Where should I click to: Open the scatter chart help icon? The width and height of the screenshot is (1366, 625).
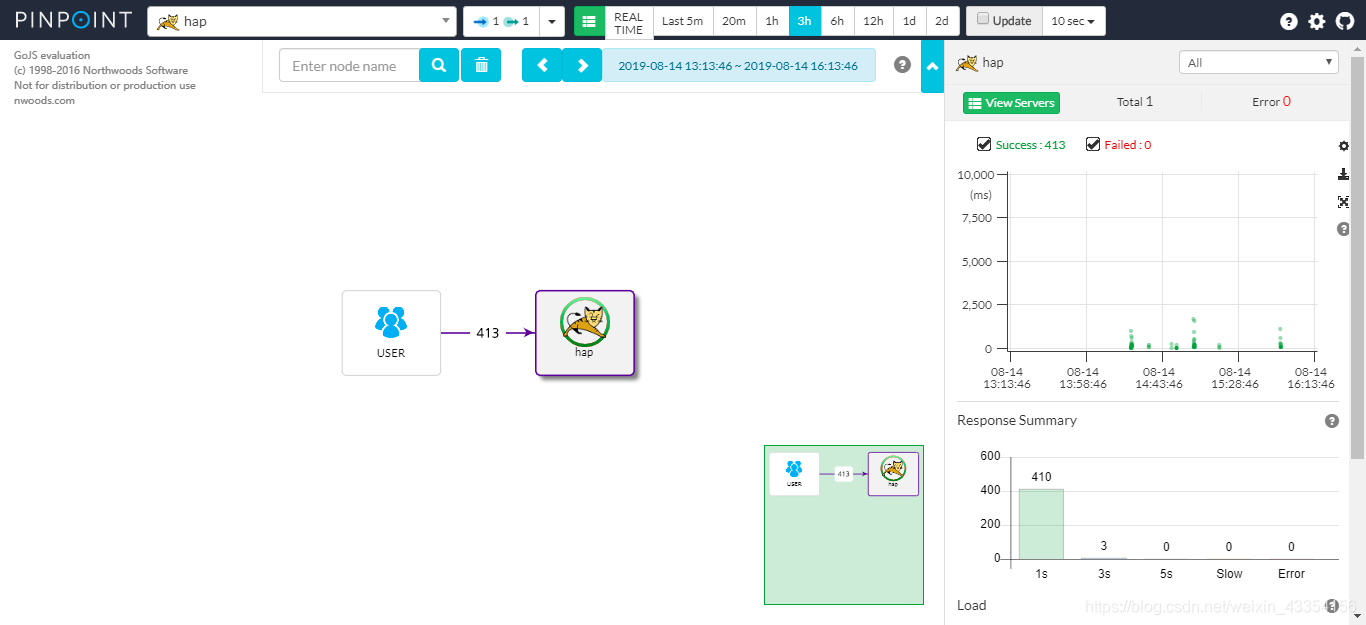click(1344, 229)
